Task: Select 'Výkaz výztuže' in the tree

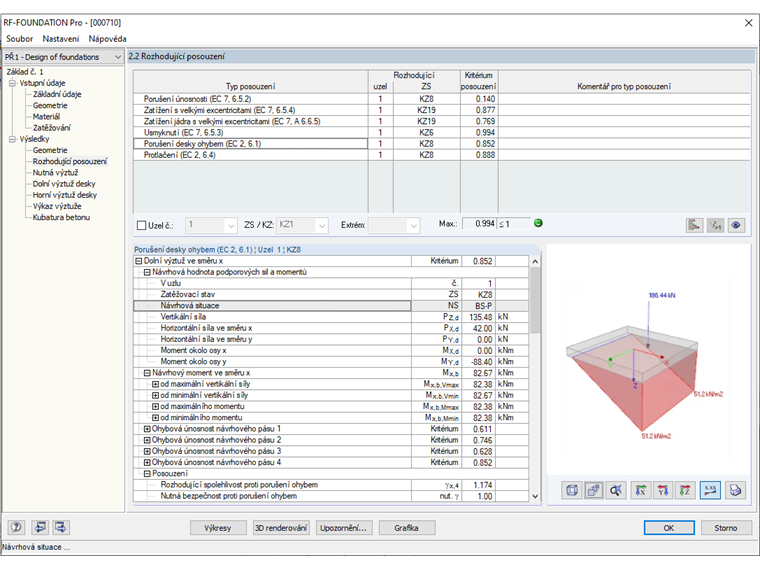Action: [57, 206]
